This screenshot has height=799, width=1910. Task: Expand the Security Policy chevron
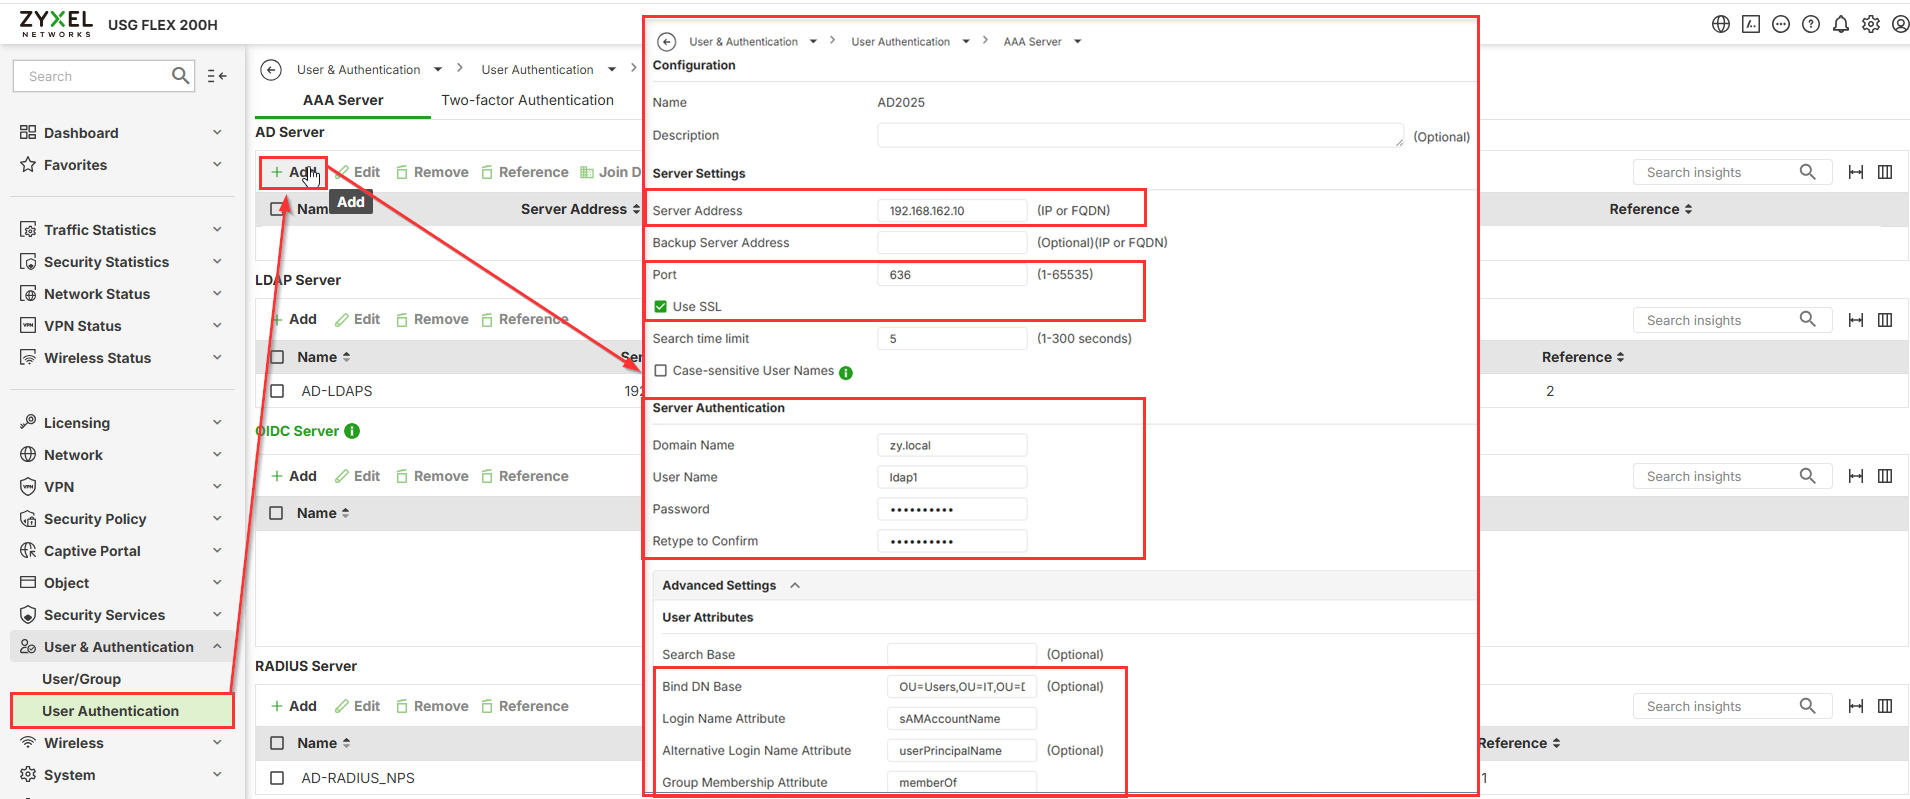coord(217,519)
